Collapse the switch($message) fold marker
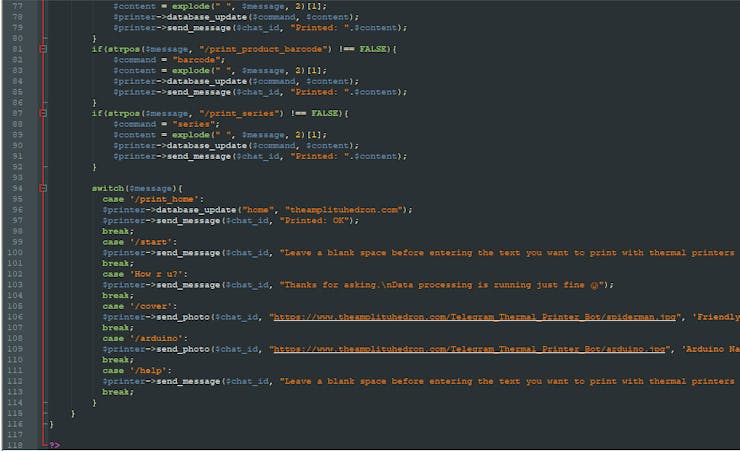The width and height of the screenshot is (740, 451). (43, 188)
